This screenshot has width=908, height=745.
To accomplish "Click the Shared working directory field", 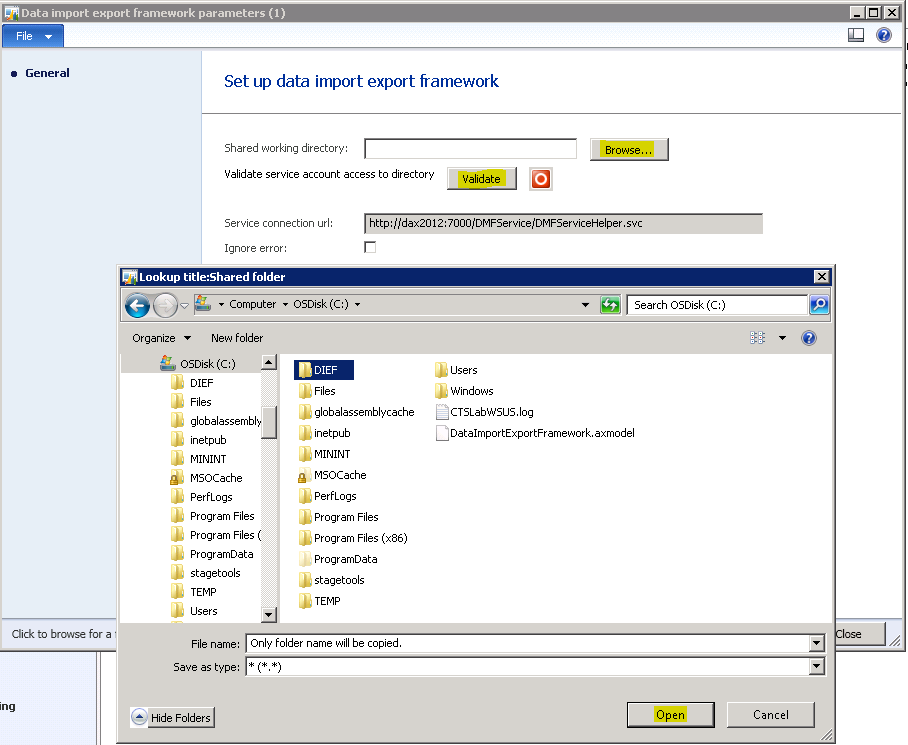I will click(470, 149).
